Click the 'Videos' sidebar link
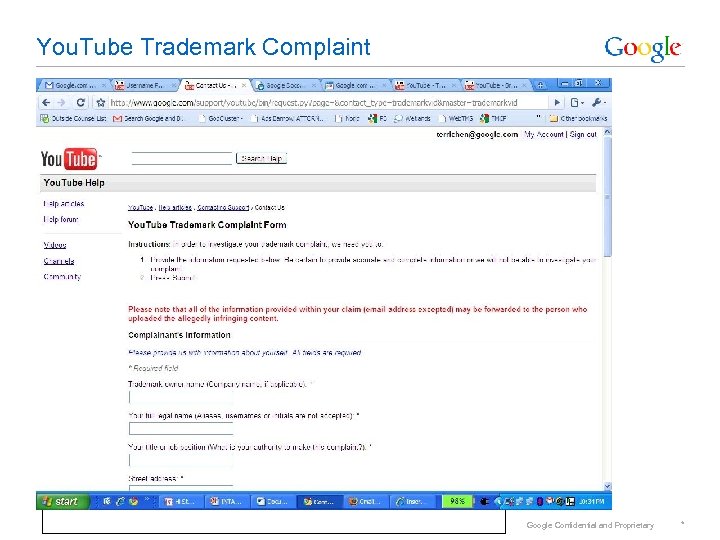The height and width of the screenshot is (540, 720). (x=55, y=245)
